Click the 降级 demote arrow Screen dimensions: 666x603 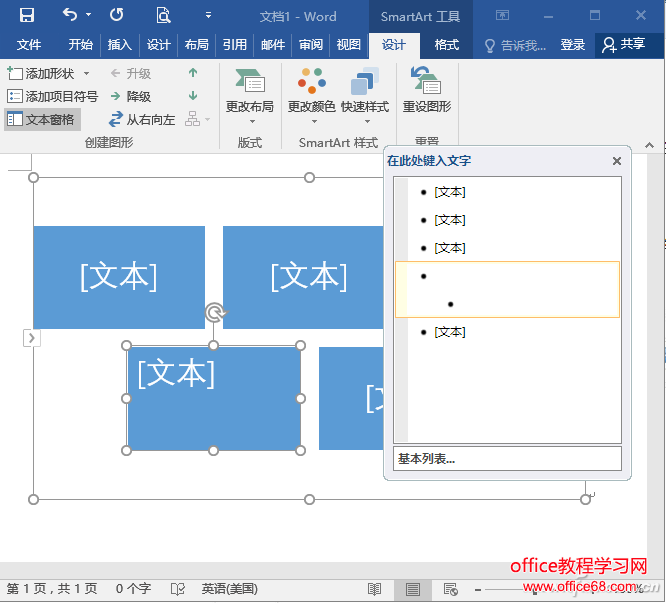tap(130, 96)
